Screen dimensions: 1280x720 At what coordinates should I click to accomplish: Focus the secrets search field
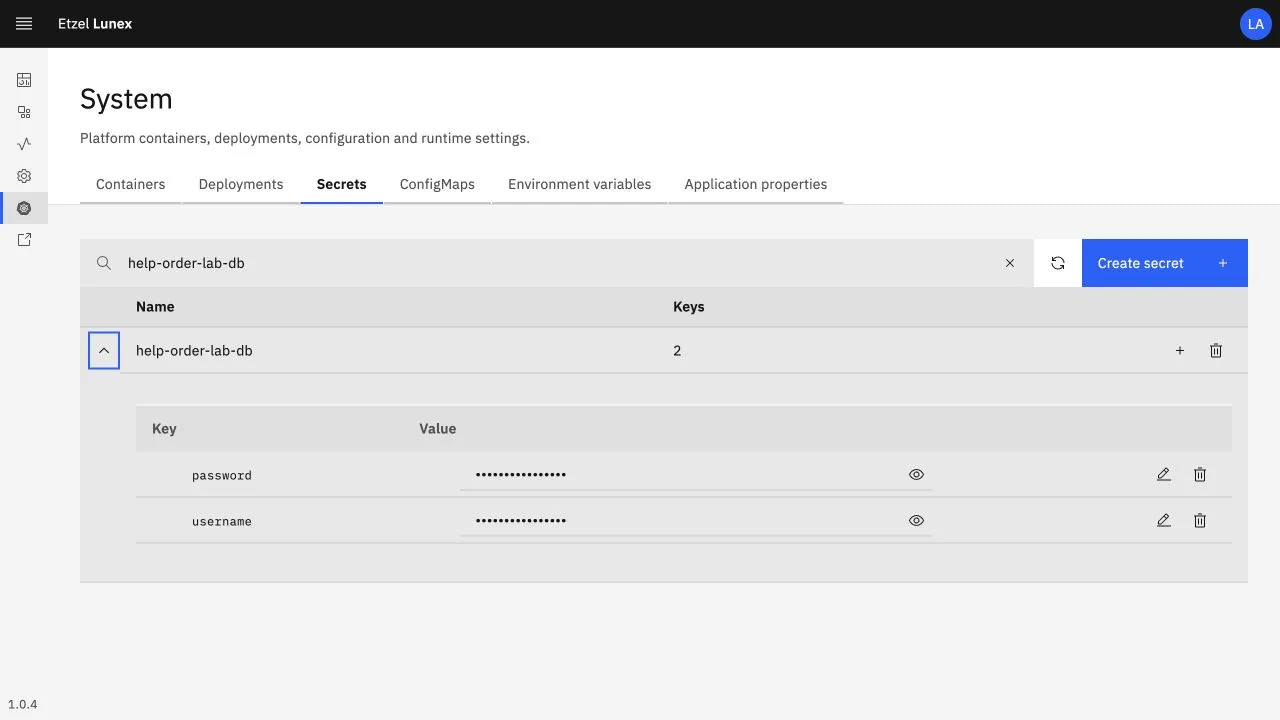[x=557, y=263]
